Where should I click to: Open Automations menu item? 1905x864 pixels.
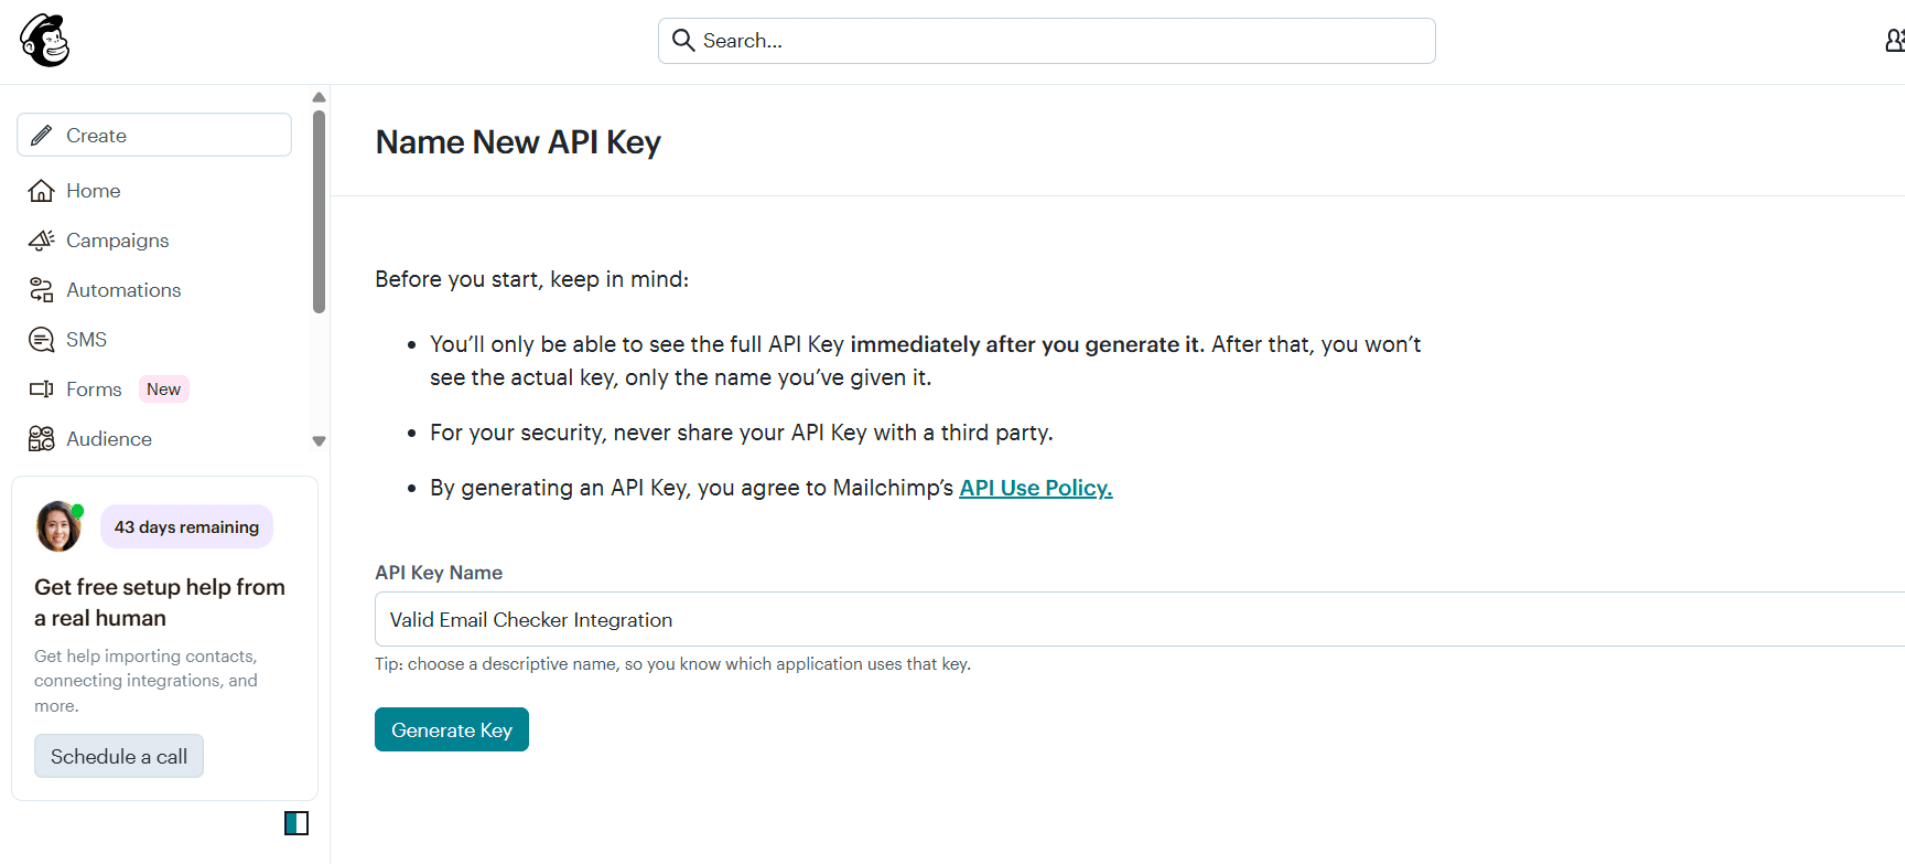coord(123,290)
